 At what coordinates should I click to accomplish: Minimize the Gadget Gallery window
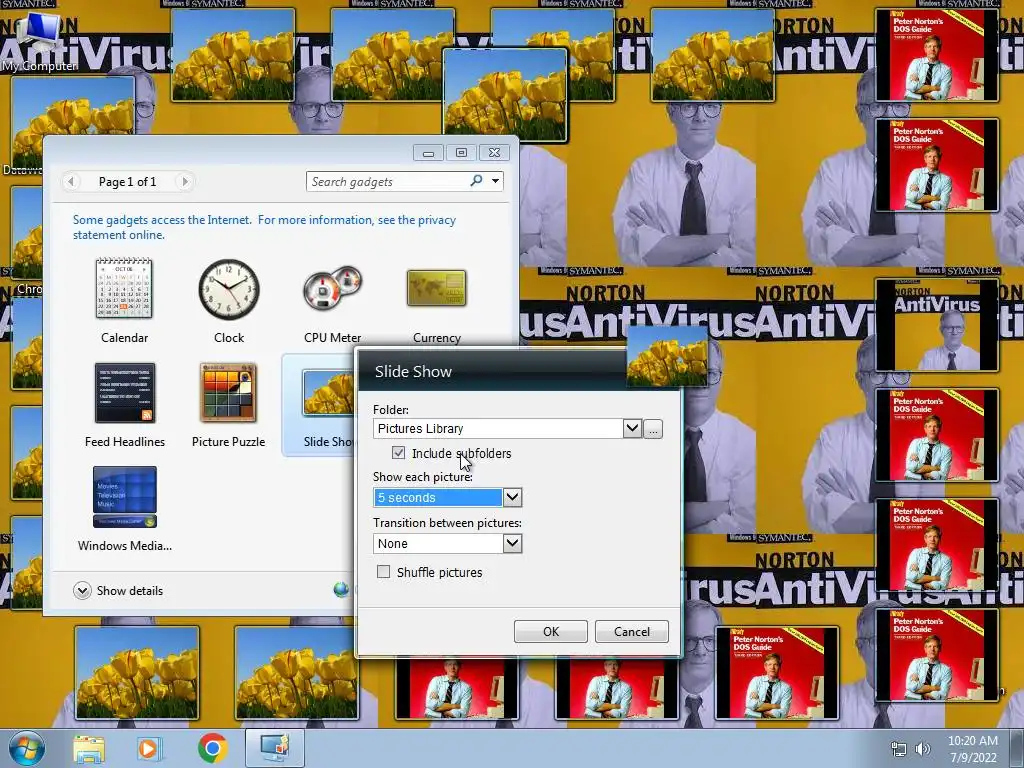click(x=428, y=153)
